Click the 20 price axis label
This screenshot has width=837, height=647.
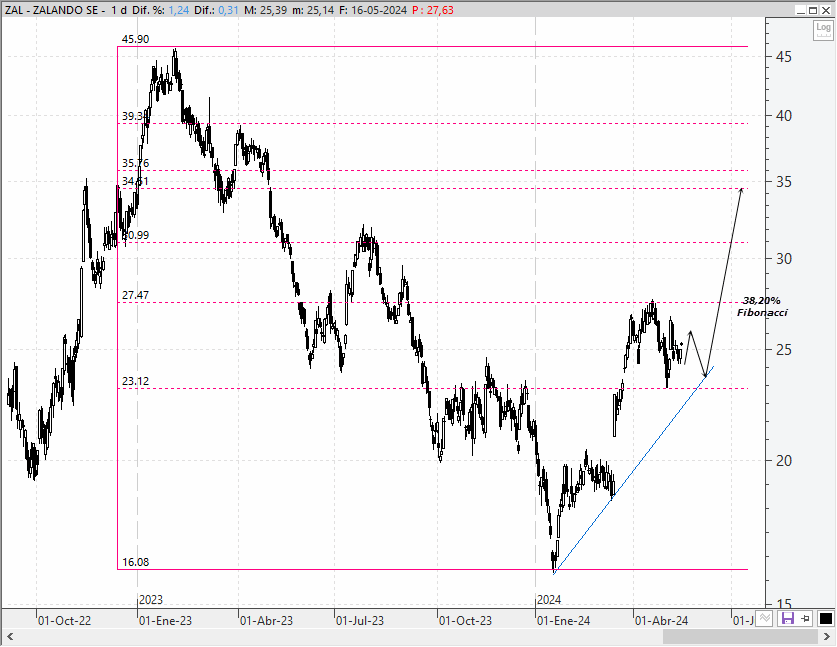[x=784, y=461]
